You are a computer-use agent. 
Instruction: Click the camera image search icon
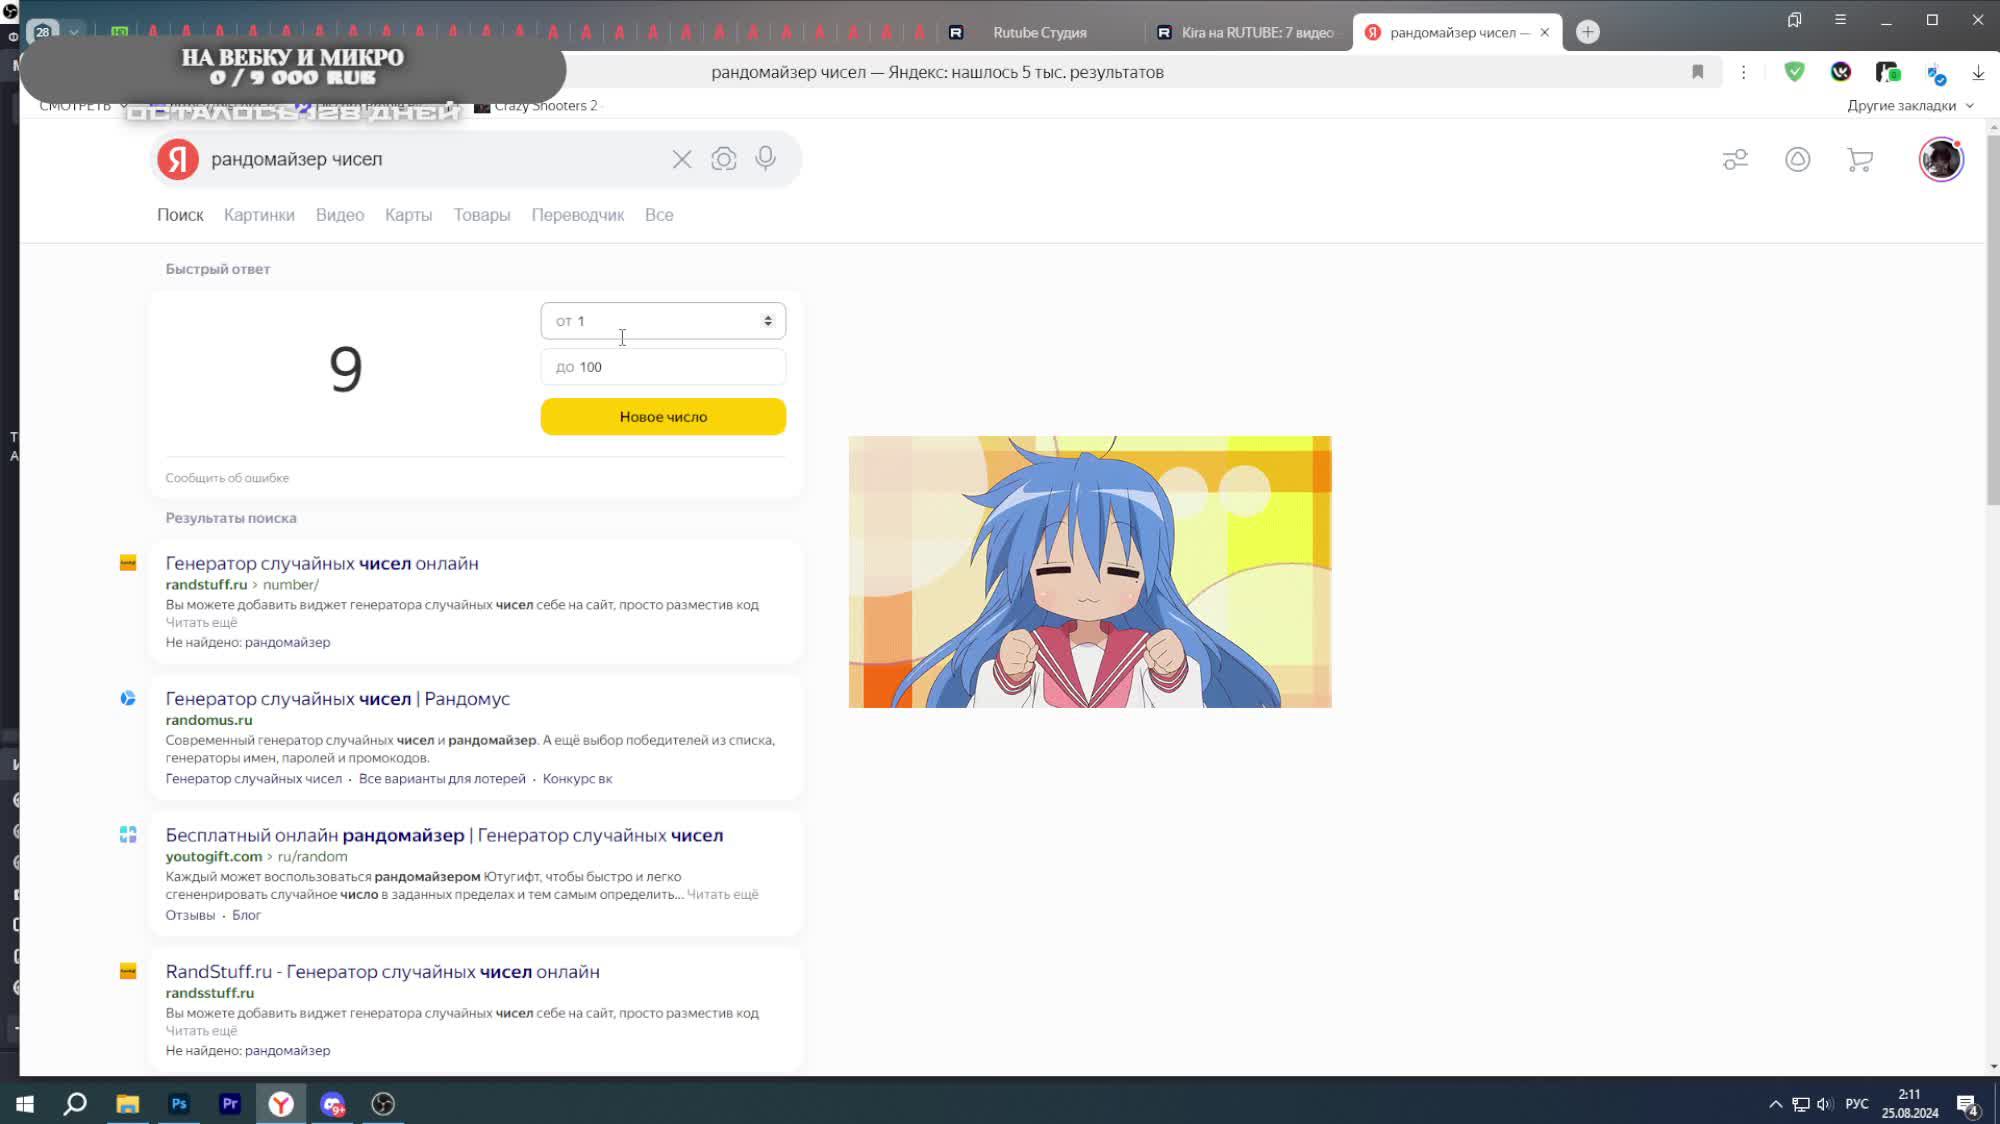[723, 159]
